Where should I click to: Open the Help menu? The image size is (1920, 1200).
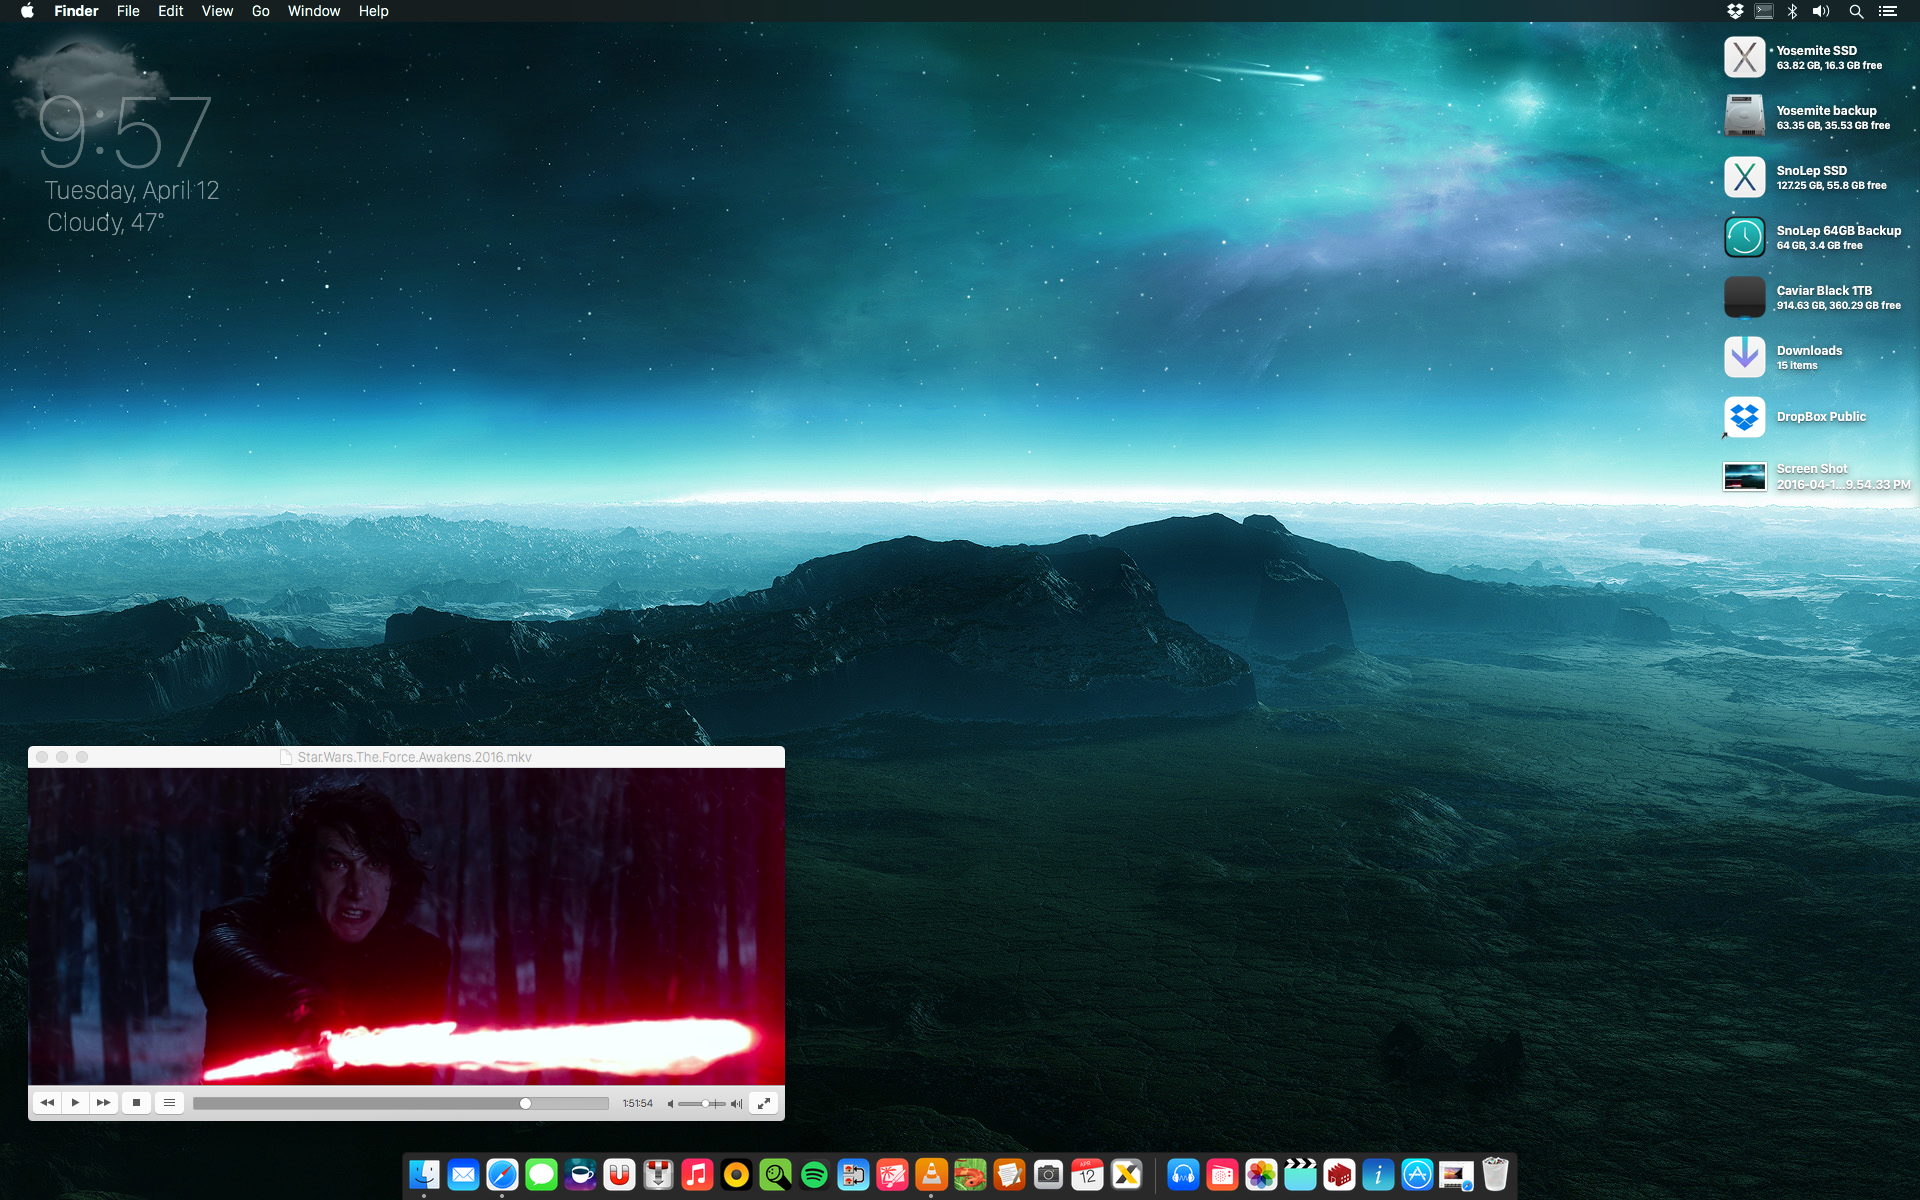[x=374, y=11]
